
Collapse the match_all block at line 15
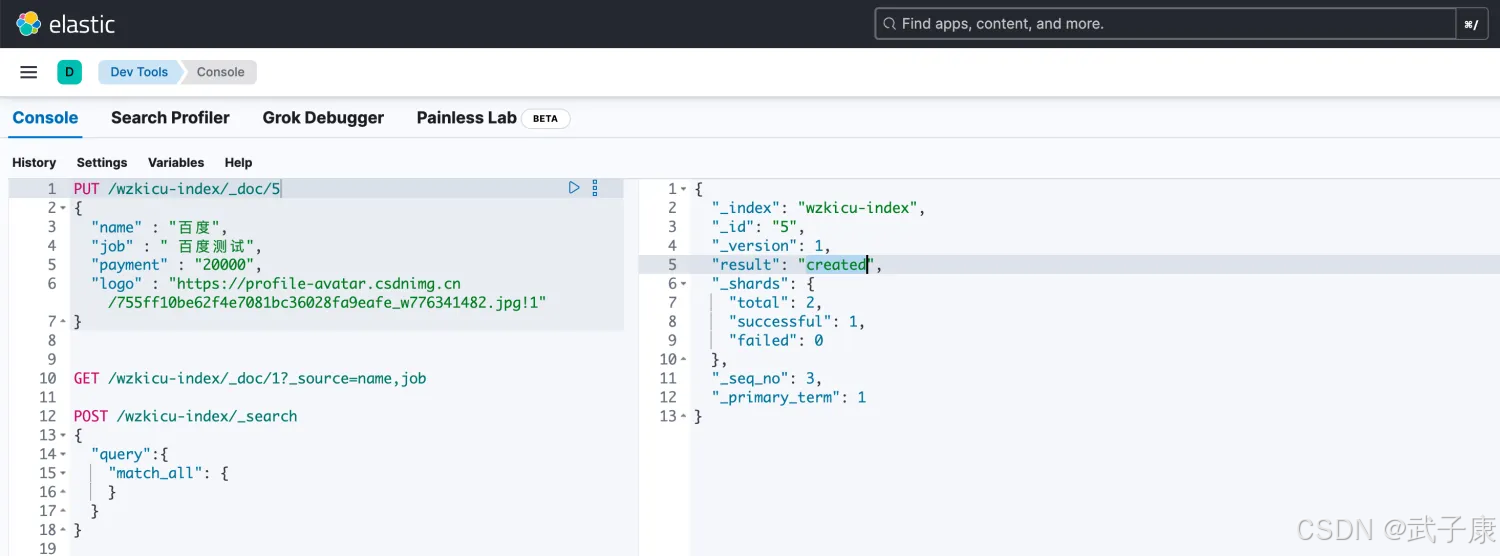(64, 473)
